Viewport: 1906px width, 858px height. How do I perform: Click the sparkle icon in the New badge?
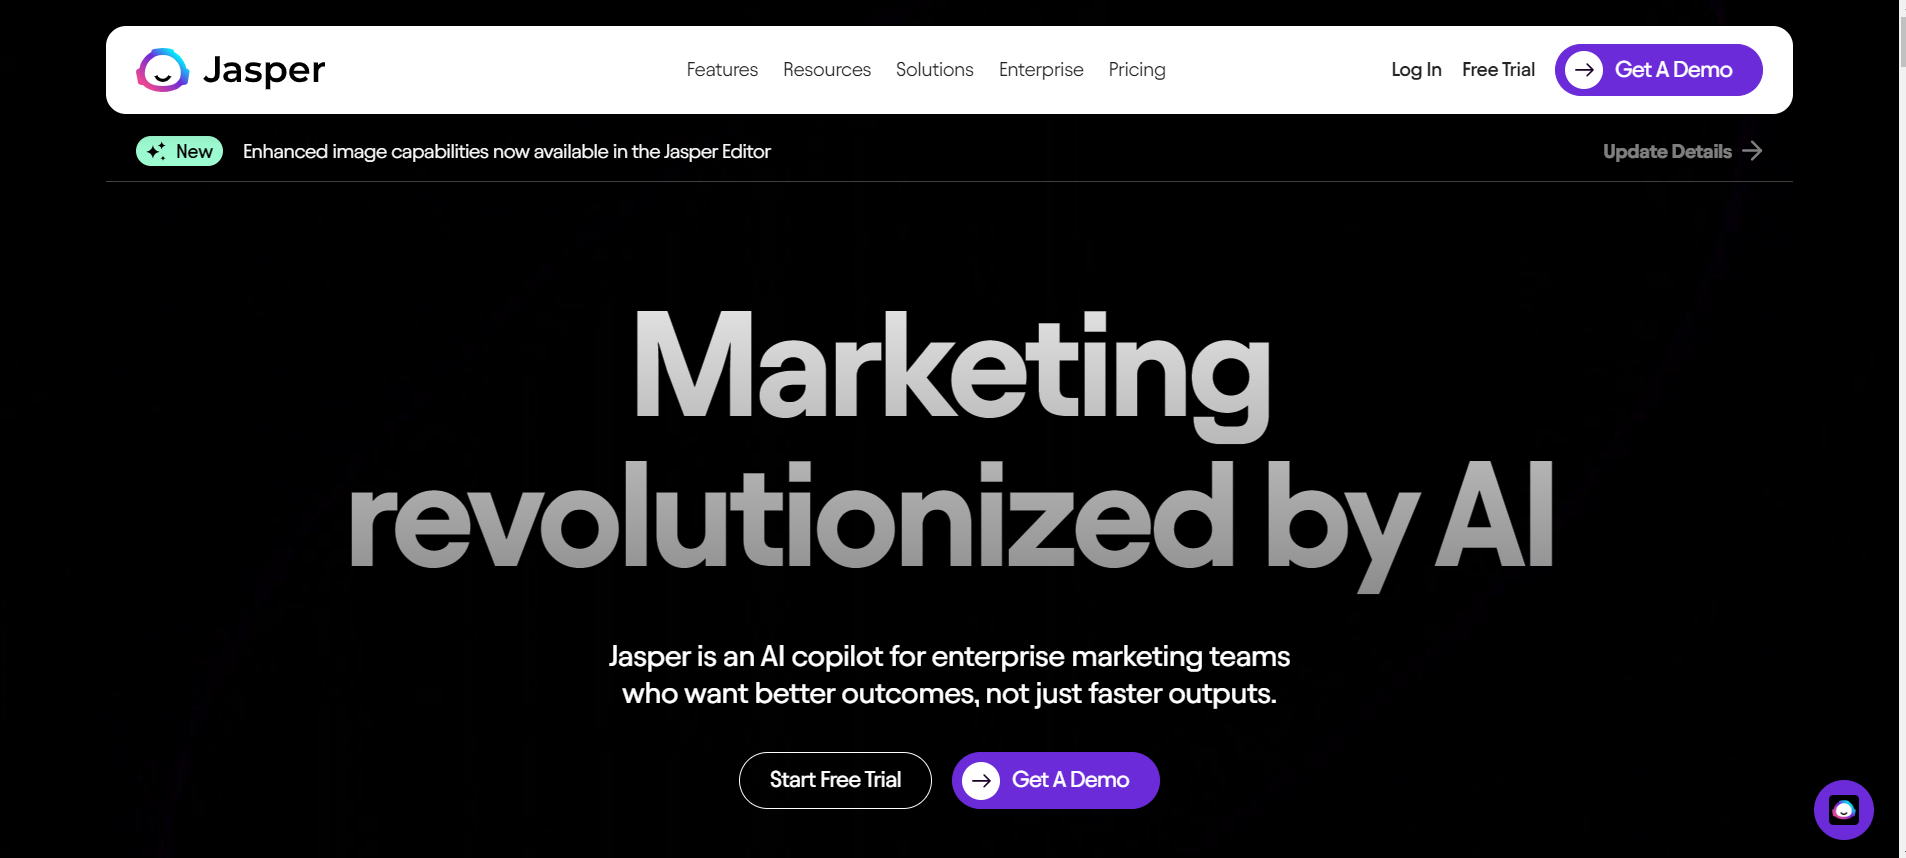tap(156, 151)
